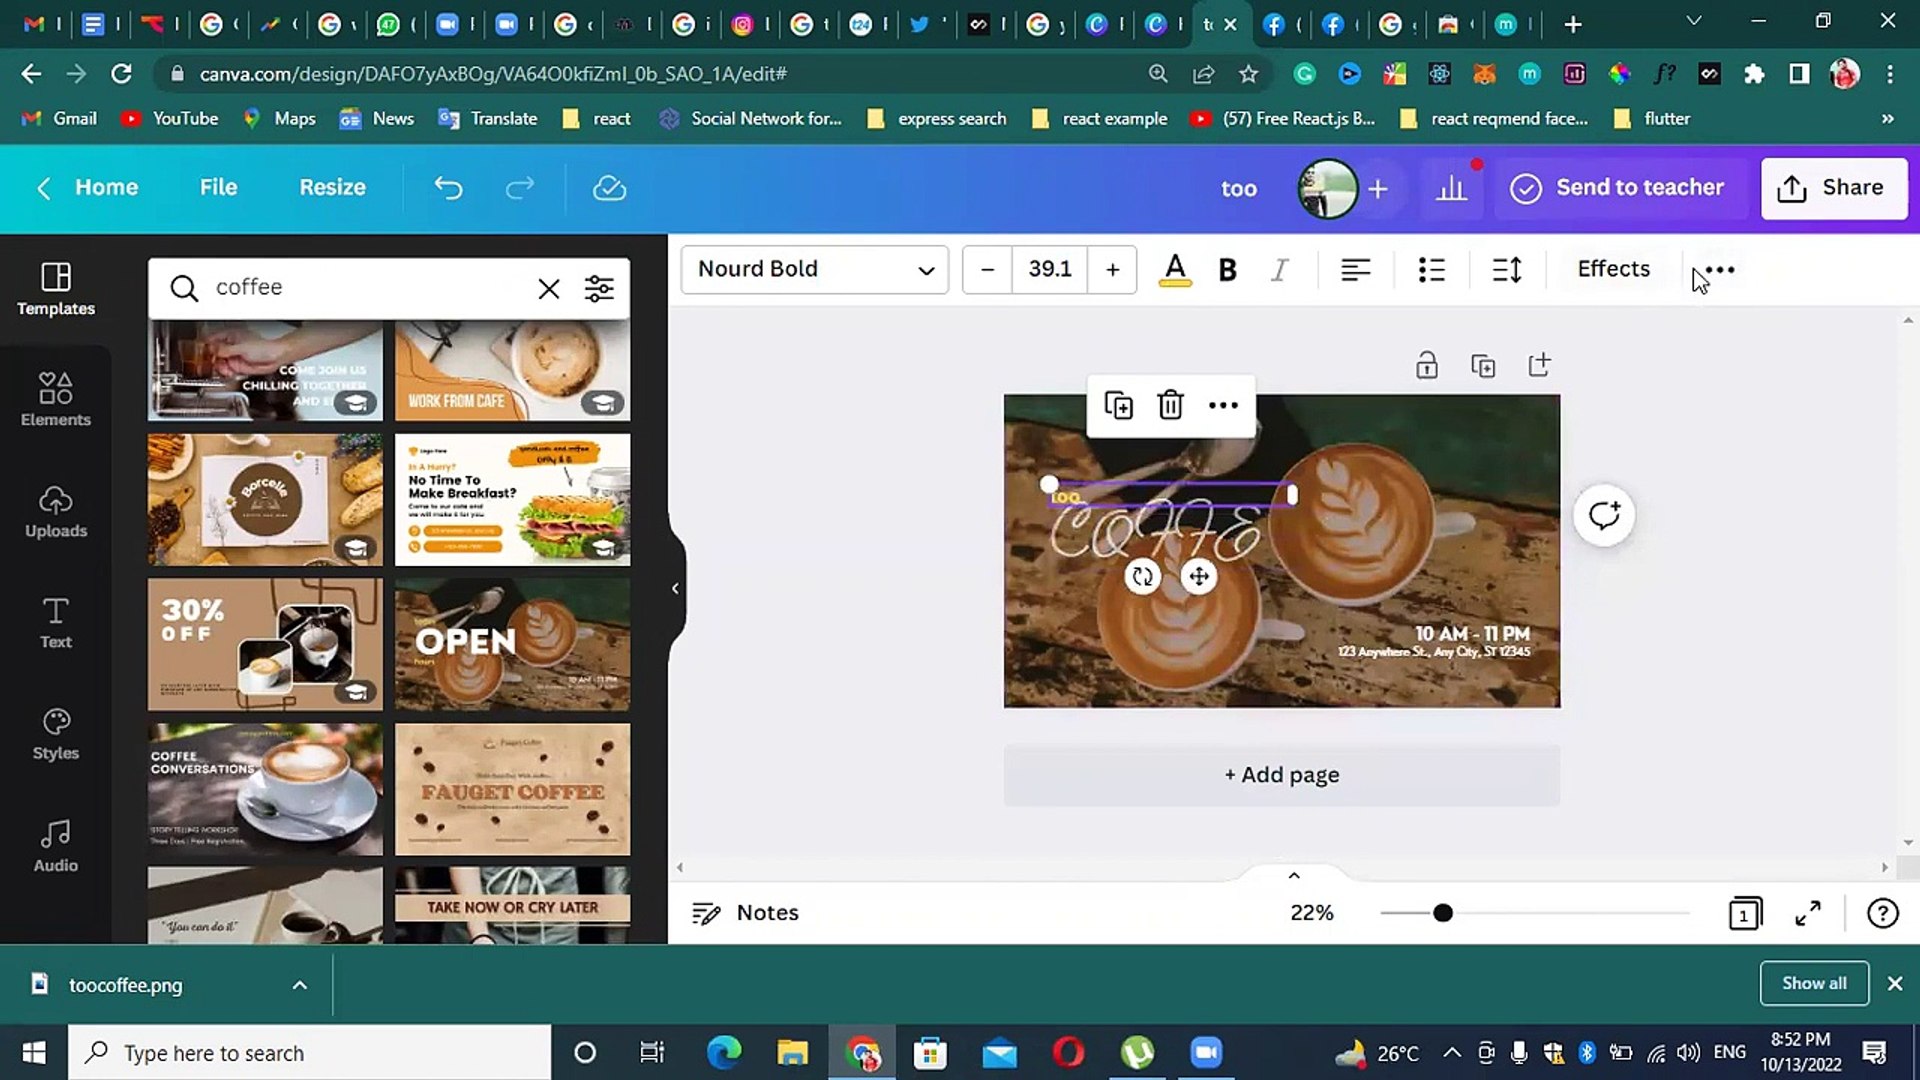The height and width of the screenshot is (1080, 1920).
Task: Open the React bookmark folder
Action: point(597,118)
